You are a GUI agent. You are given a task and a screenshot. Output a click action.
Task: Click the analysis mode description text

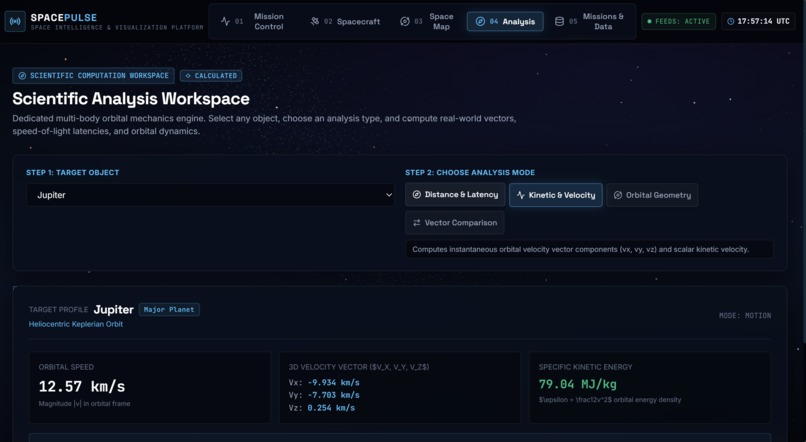click(x=580, y=249)
